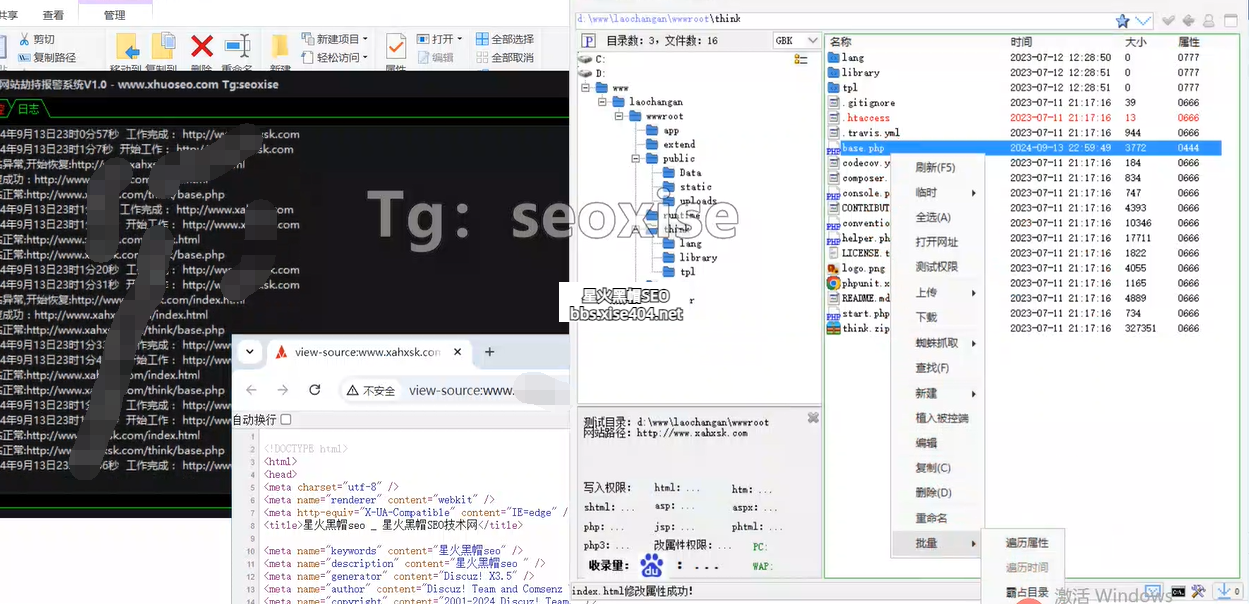The image size is (1249, 604).
Task: Click the star favorite icon in path bar
Action: point(1122,20)
